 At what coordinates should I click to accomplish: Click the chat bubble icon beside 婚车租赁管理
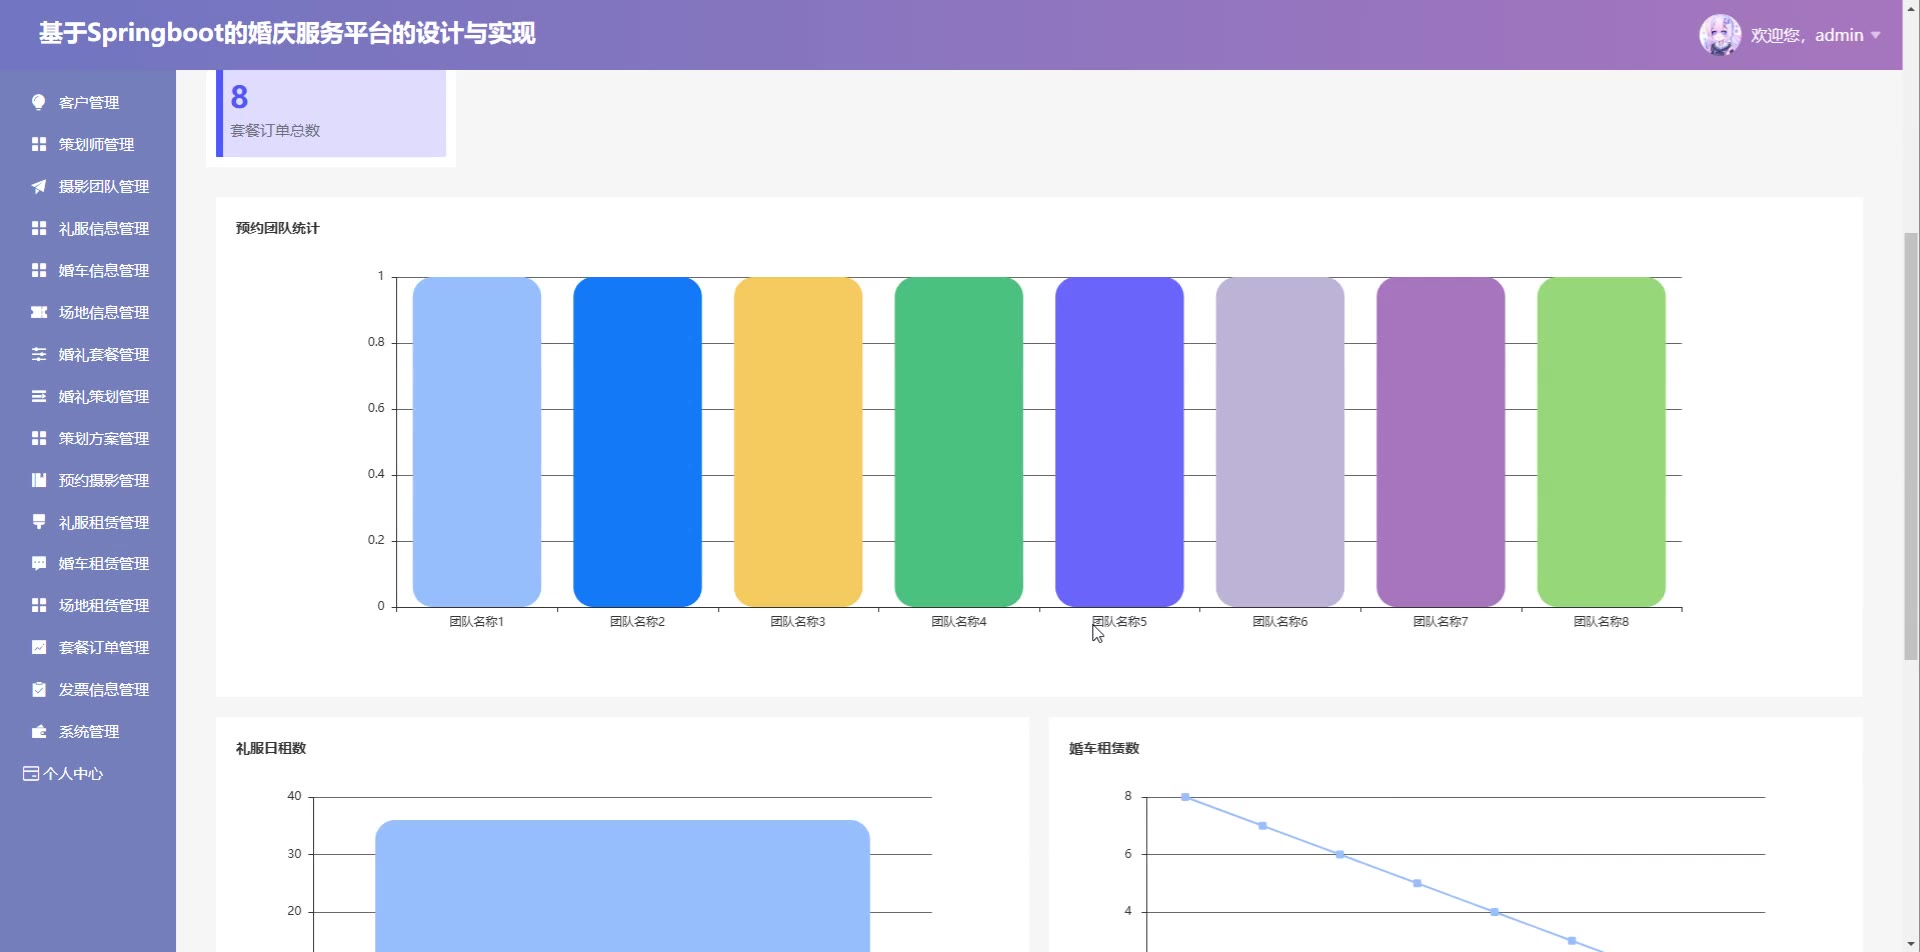click(x=39, y=564)
